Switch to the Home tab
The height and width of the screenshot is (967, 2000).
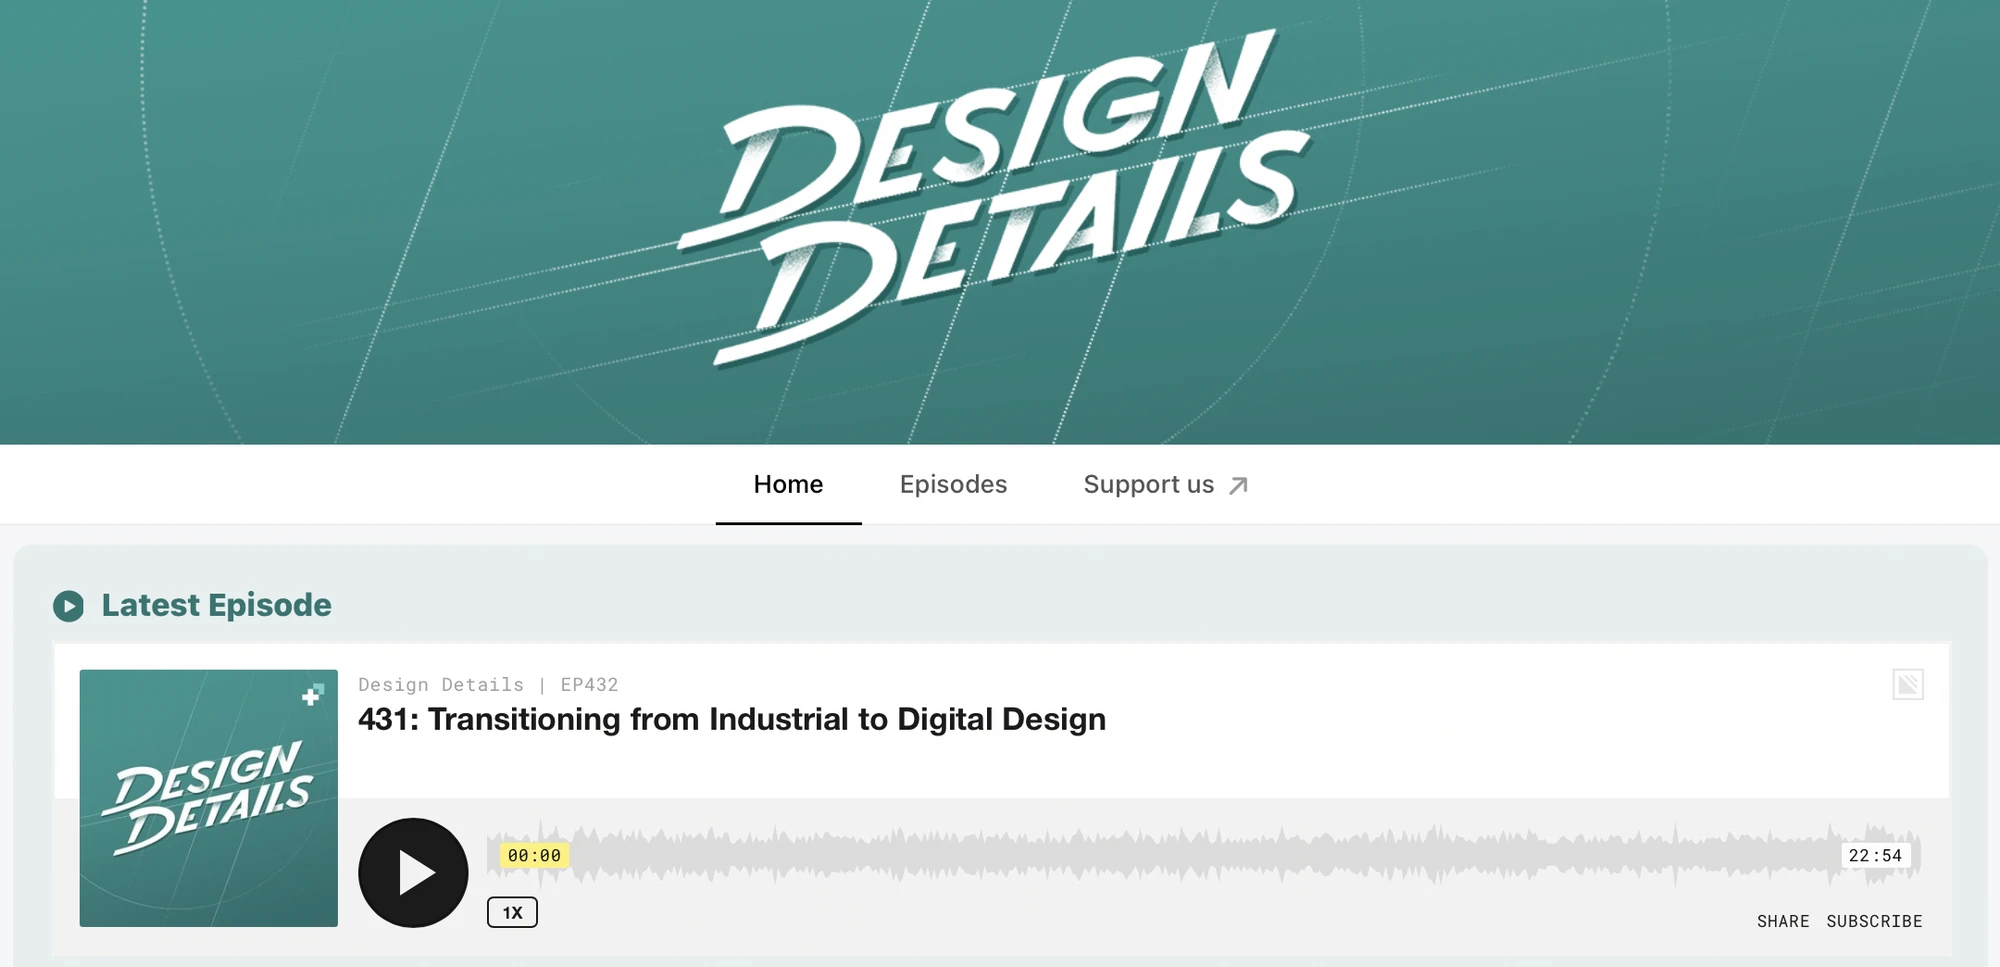pyautogui.click(x=788, y=484)
